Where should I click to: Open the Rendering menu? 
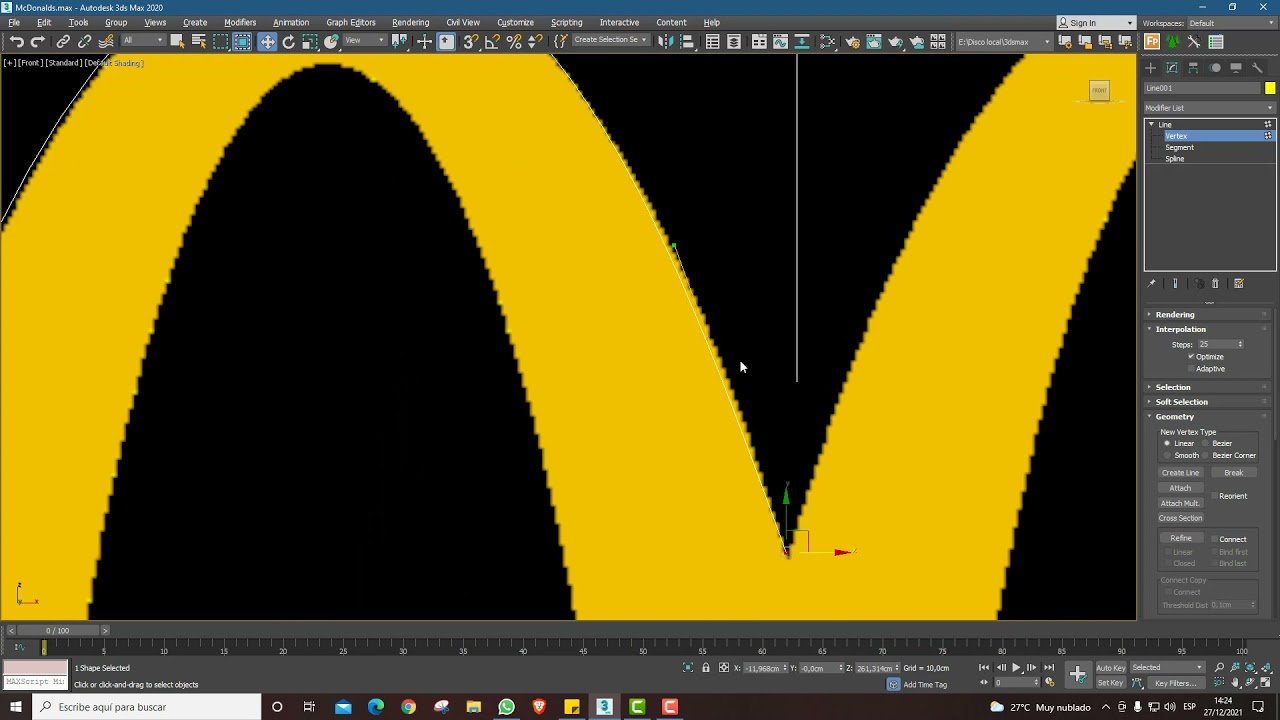(x=410, y=22)
